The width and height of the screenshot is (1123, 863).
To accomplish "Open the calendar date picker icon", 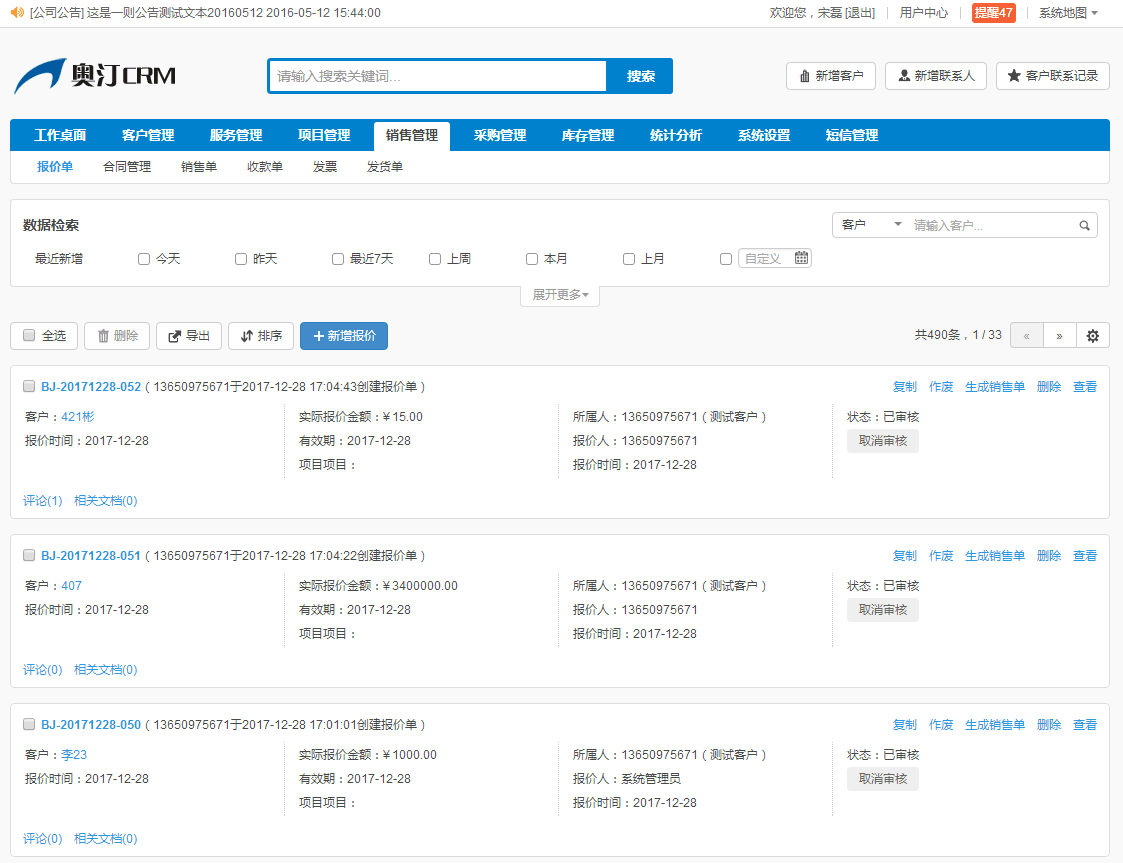I will [801, 258].
